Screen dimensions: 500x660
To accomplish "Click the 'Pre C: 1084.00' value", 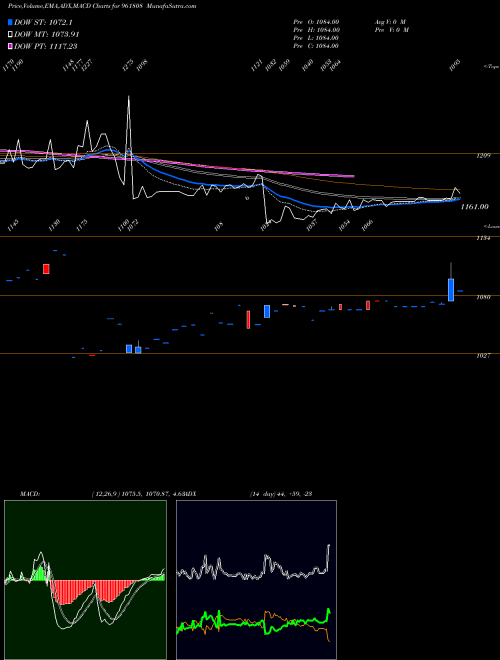I will coord(316,46).
